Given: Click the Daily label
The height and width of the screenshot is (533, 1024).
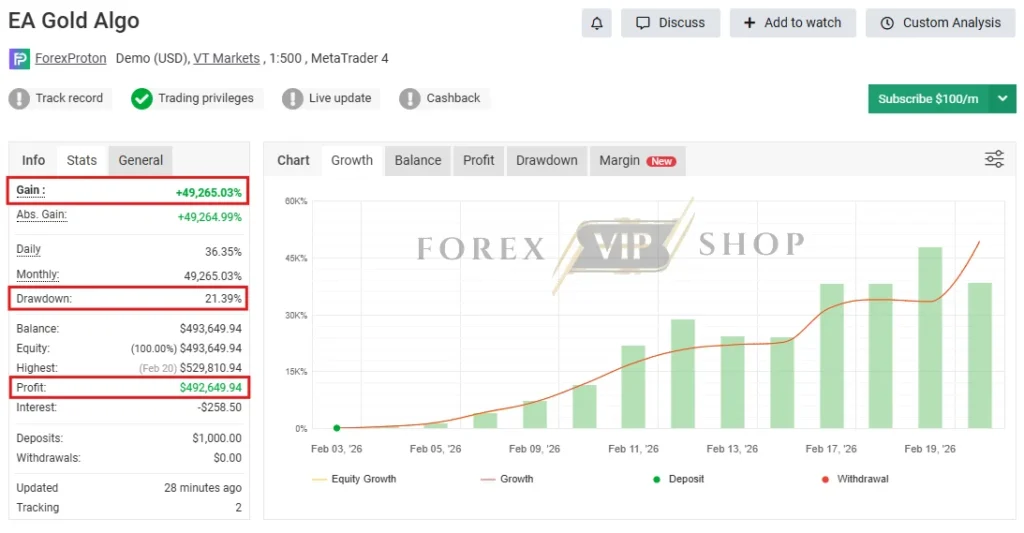Looking at the screenshot, I should (x=29, y=249).
